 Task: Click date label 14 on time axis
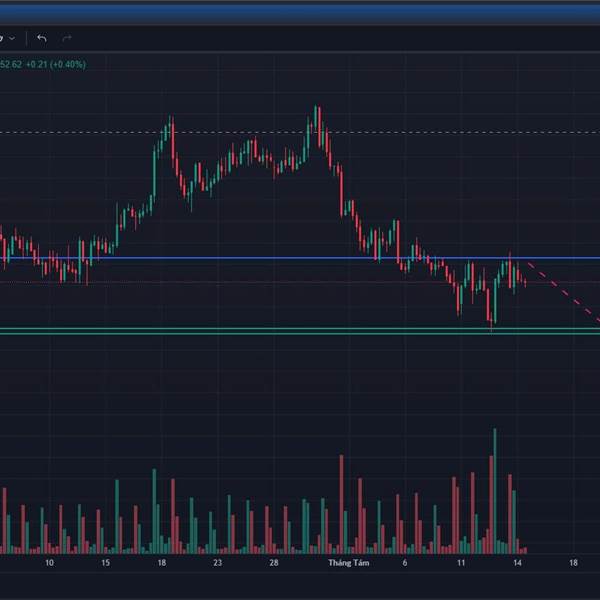(x=517, y=562)
